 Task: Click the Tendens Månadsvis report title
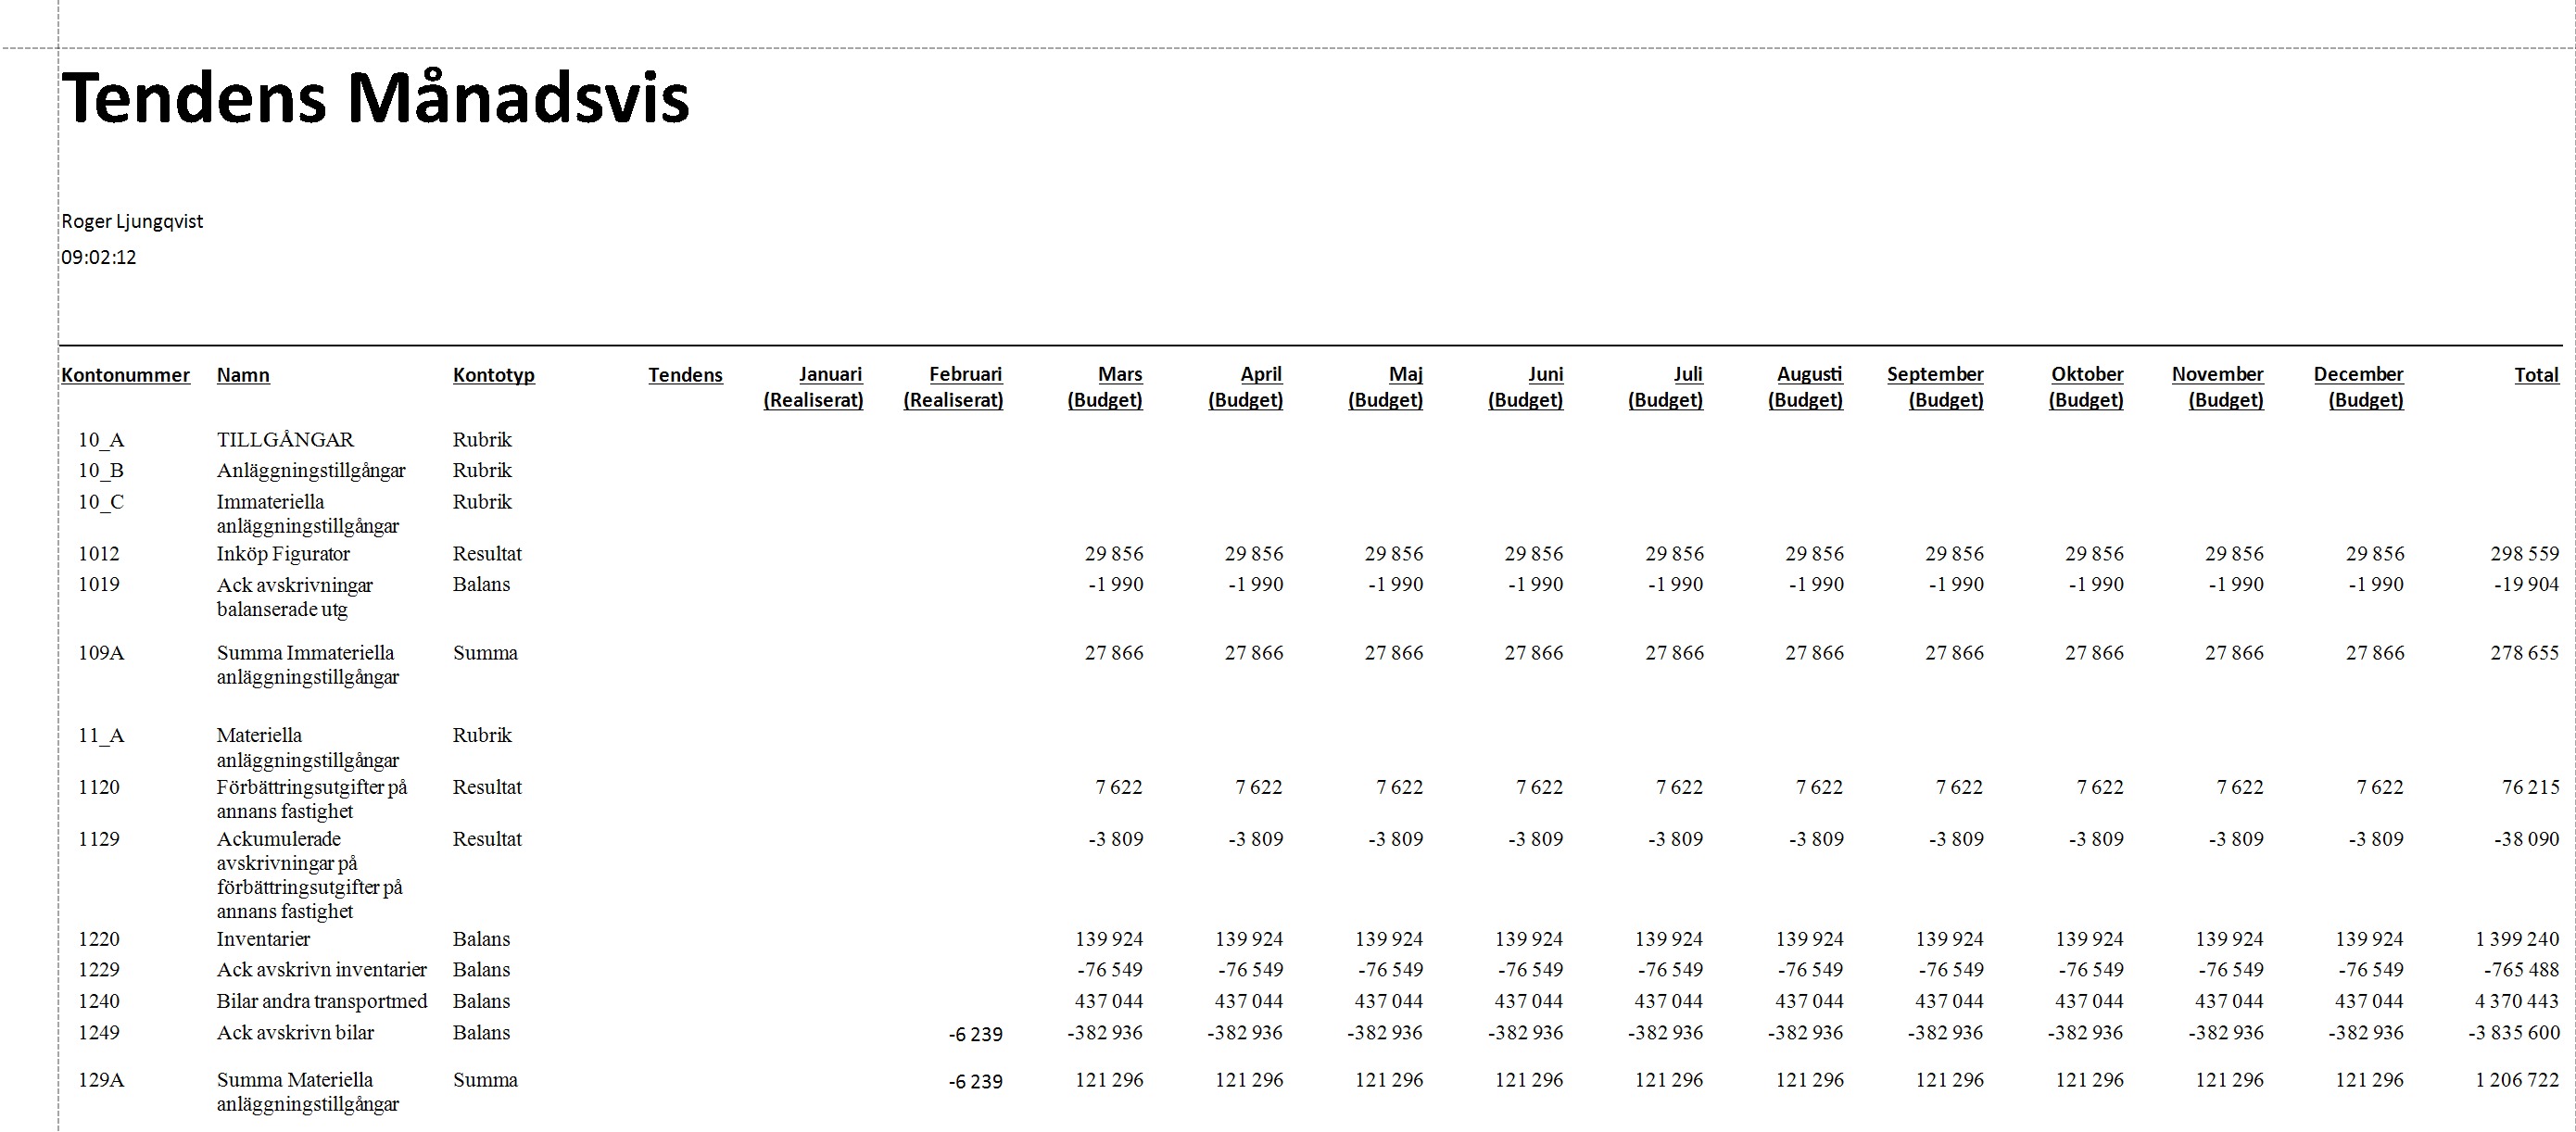[x=375, y=99]
